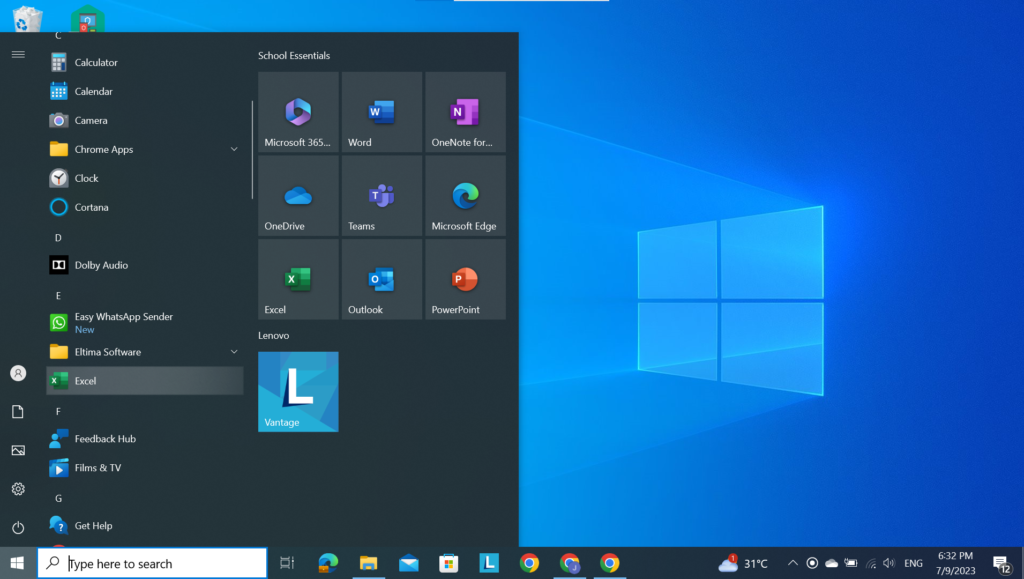Launch Word from School Essentials tiles

pyautogui.click(x=381, y=112)
